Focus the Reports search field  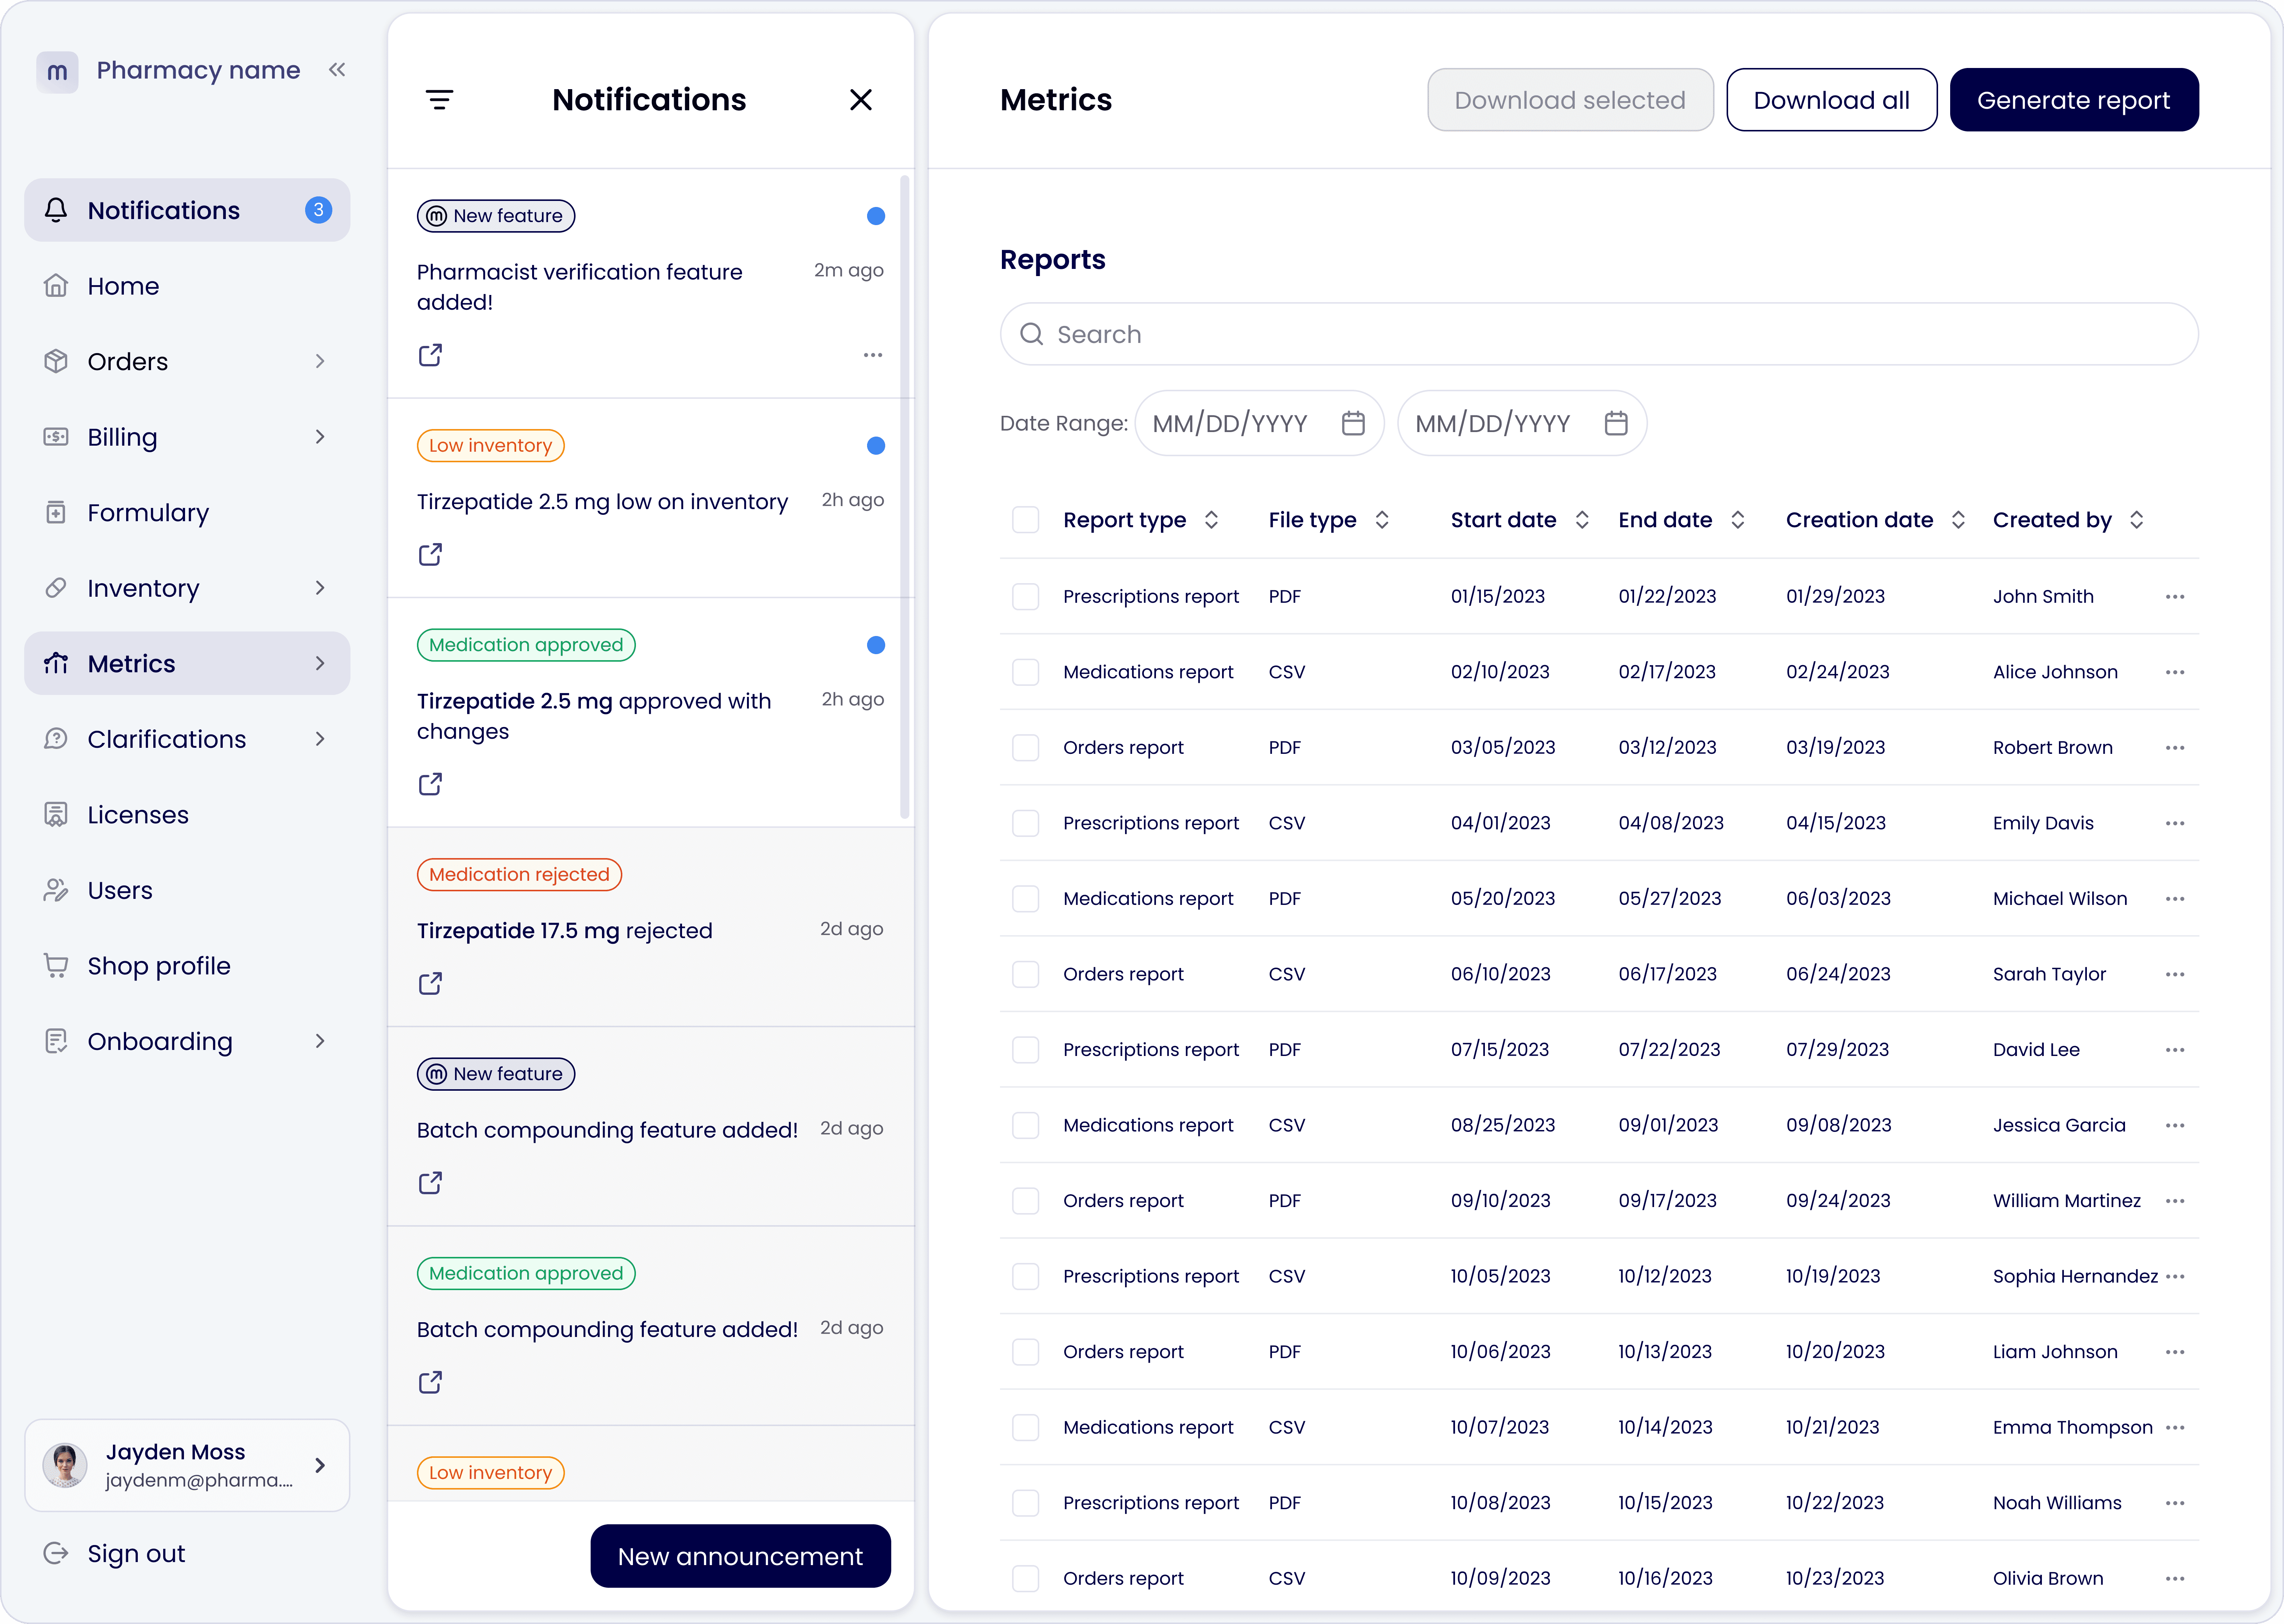tap(1599, 334)
